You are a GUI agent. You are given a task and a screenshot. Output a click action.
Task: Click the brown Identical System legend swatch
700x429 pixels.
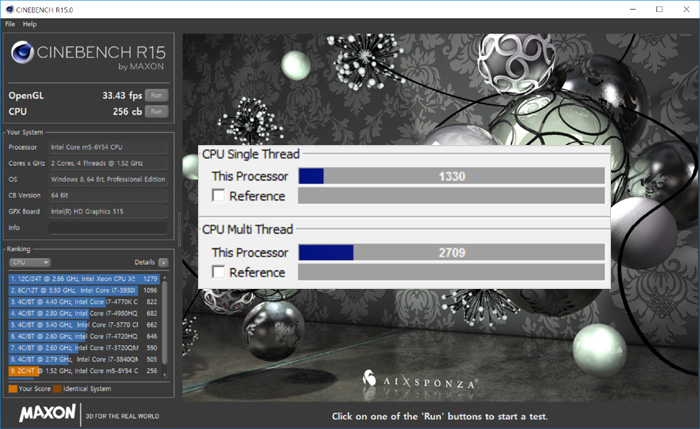[x=57, y=389]
